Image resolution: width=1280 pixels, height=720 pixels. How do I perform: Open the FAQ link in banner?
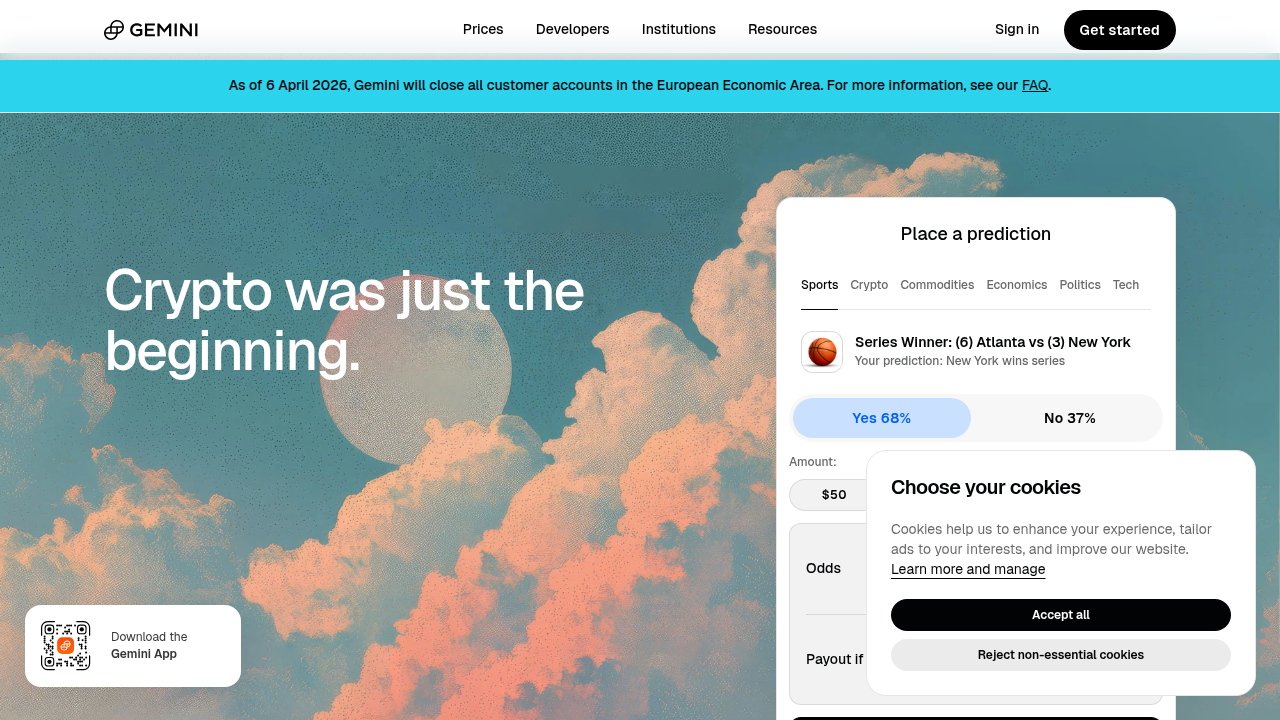coord(1035,86)
